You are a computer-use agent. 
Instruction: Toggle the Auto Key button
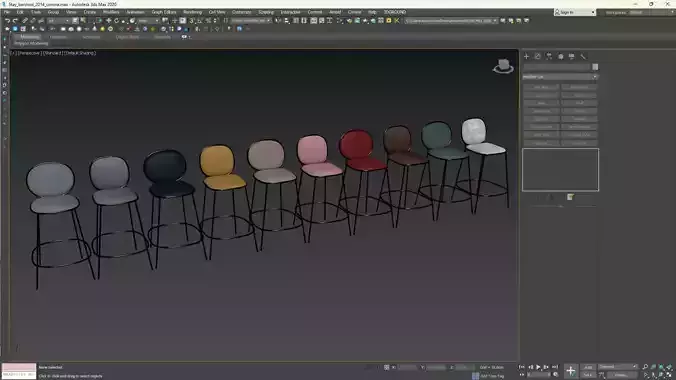point(588,367)
